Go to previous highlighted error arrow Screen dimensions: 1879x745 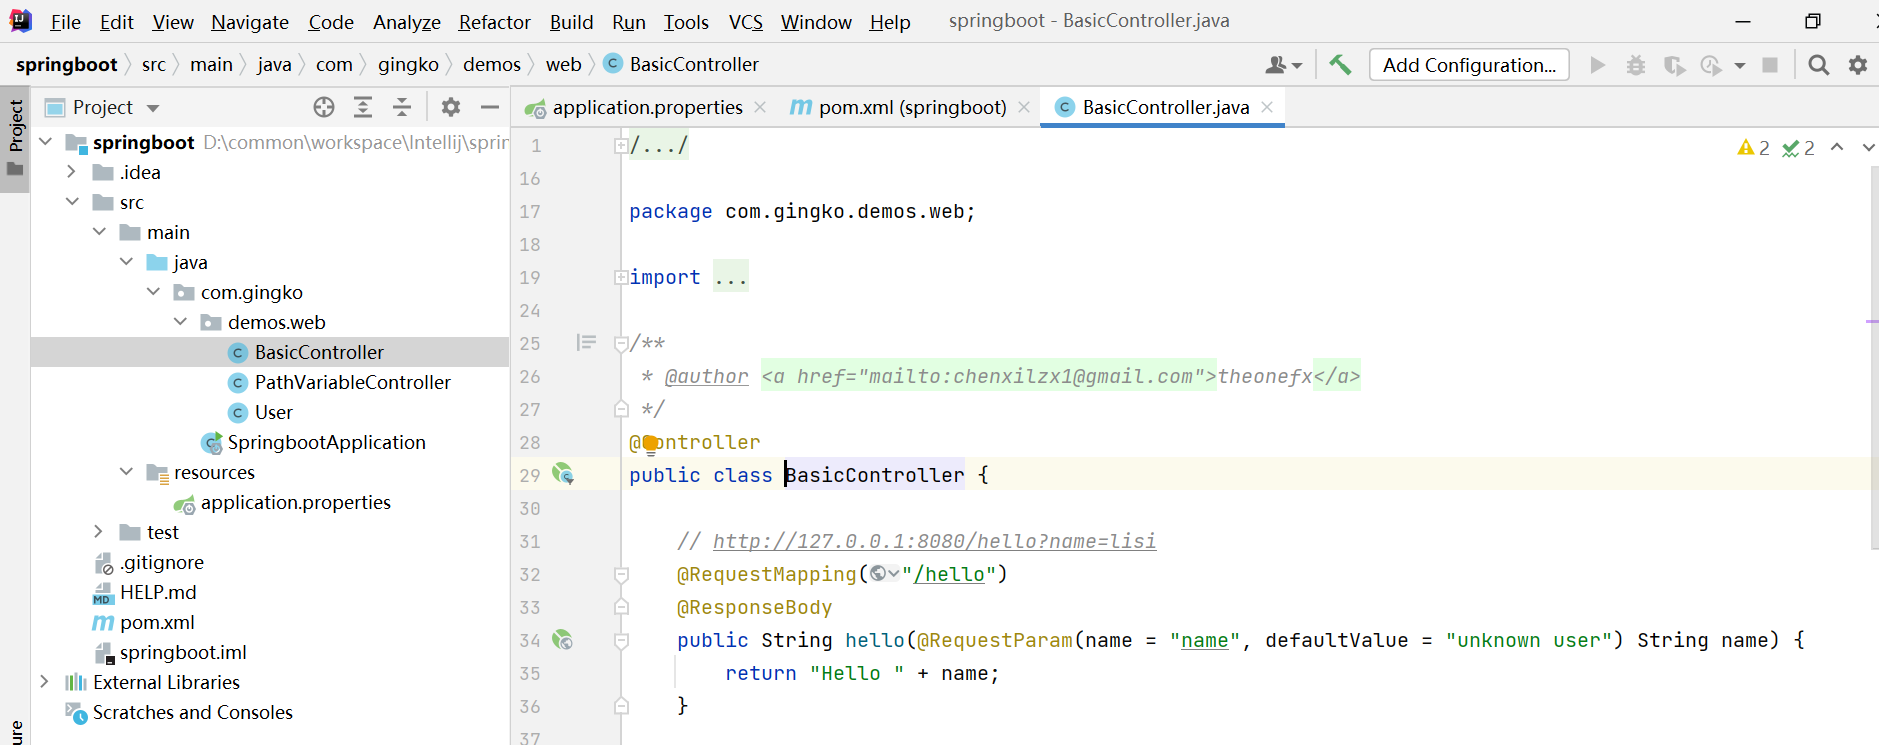[x=1837, y=147]
